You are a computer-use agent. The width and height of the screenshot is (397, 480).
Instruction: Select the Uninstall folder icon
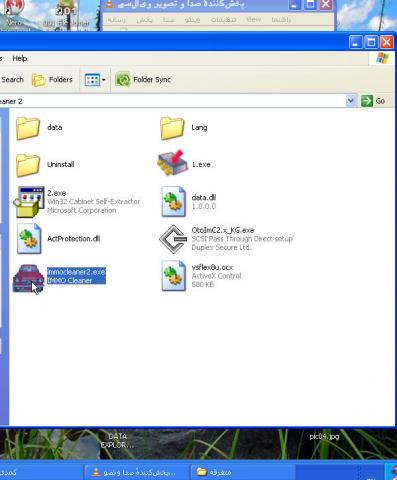pyautogui.click(x=28, y=165)
